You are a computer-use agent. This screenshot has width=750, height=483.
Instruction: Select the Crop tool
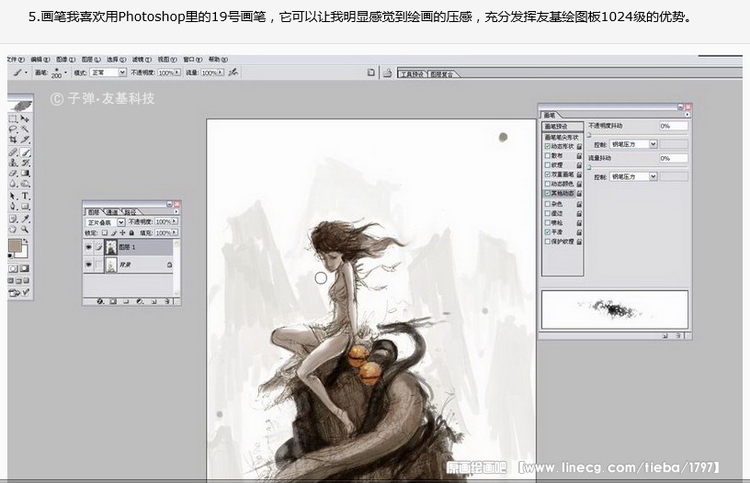click(13, 140)
